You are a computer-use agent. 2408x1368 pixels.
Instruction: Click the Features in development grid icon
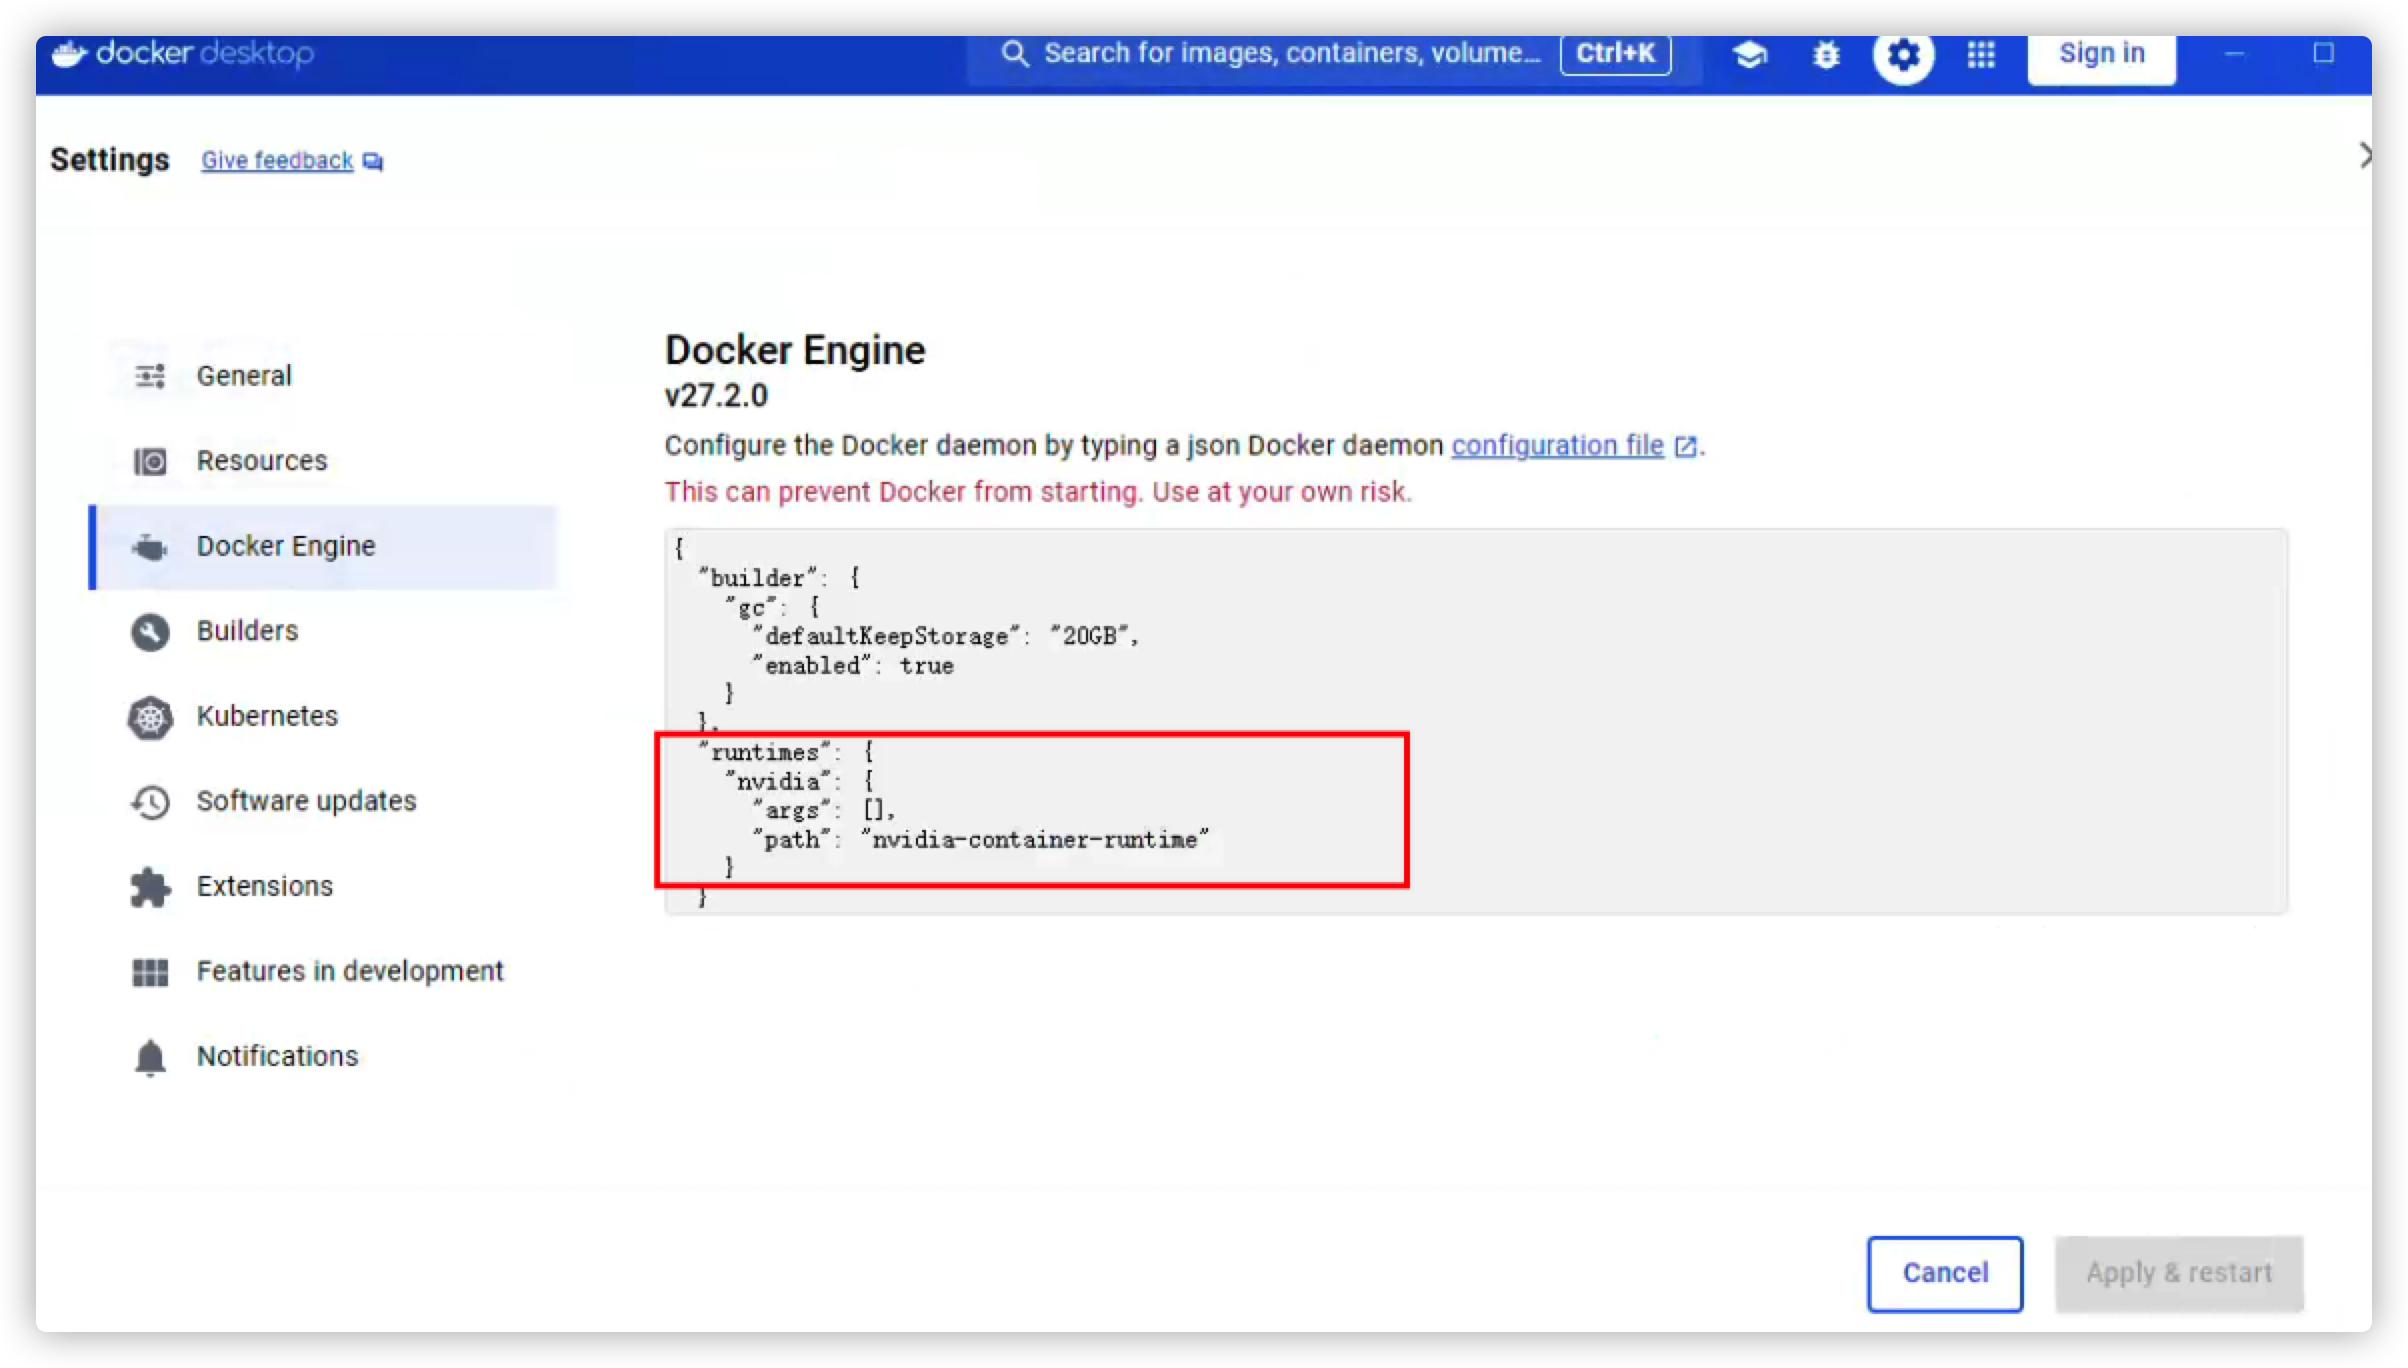pos(150,972)
